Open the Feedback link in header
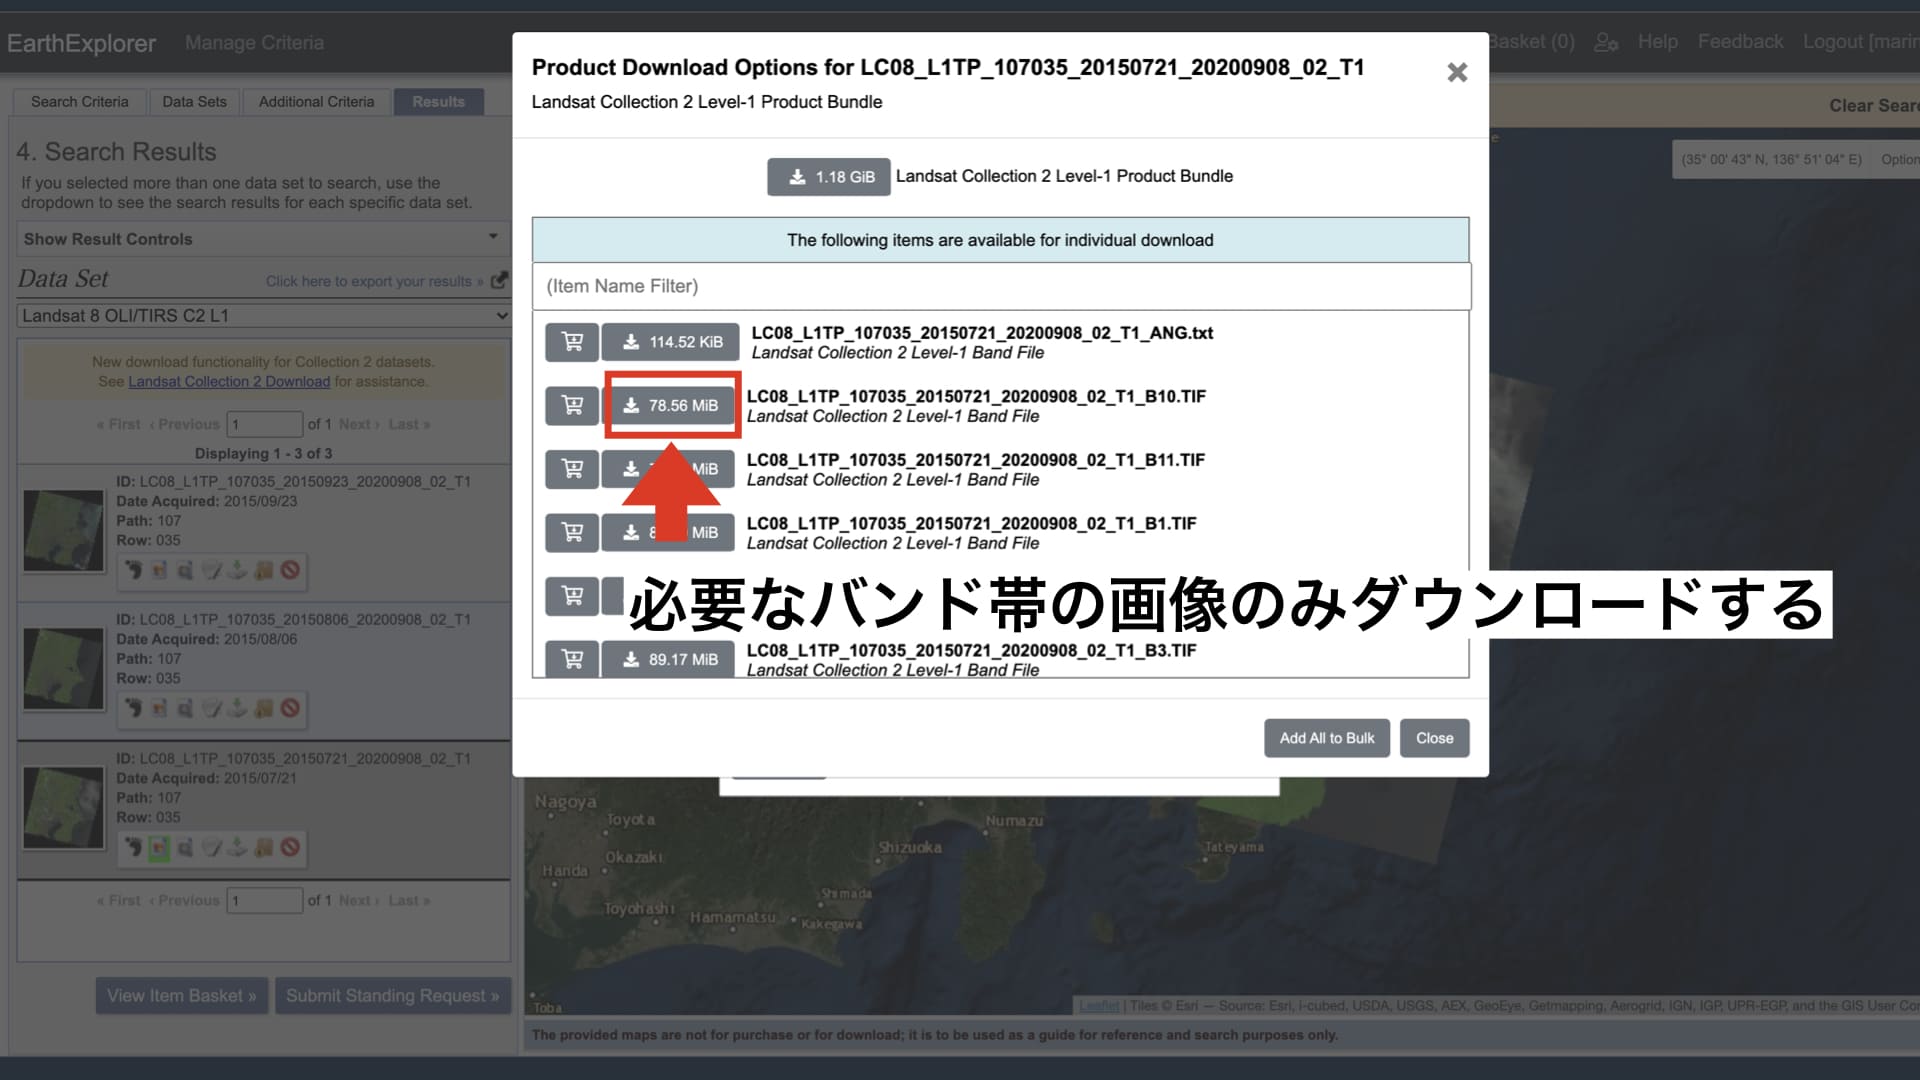The image size is (1920, 1080). point(1740,42)
